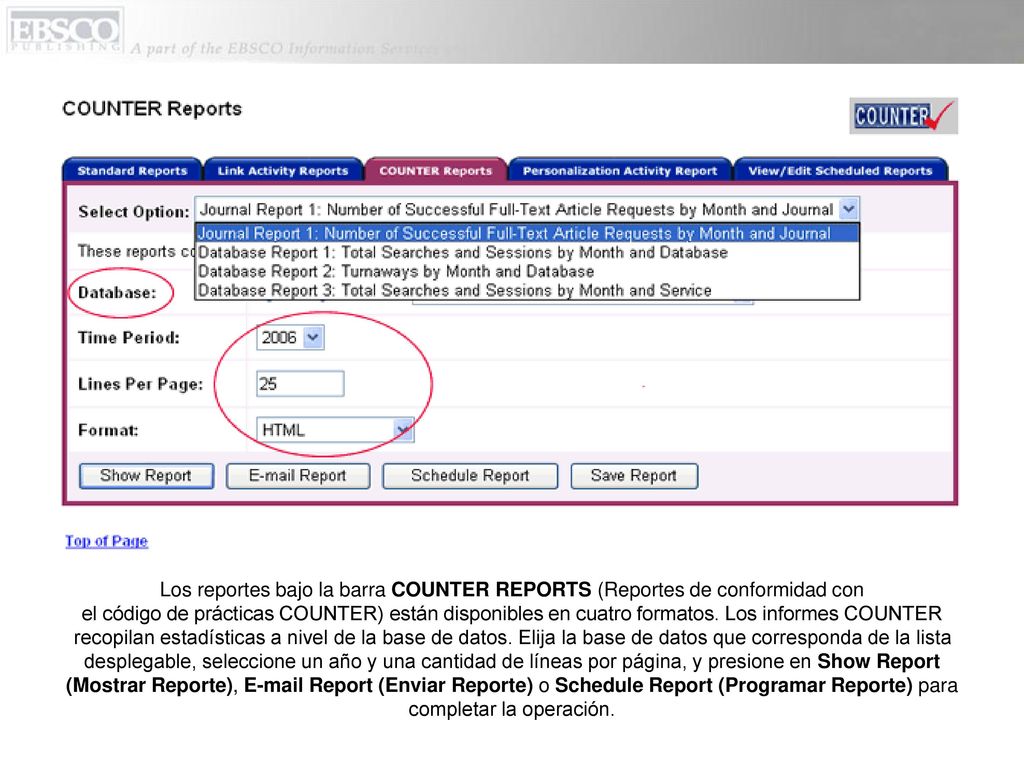Image resolution: width=1024 pixels, height=768 pixels.
Task: Select the COUNTER Reports tab
Action: click(x=436, y=170)
